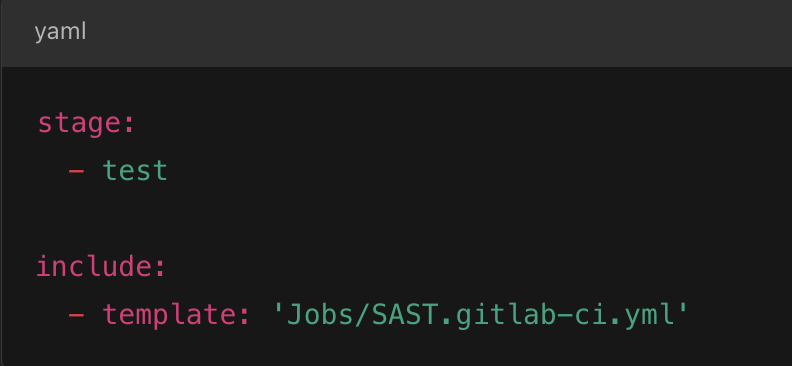This screenshot has width=792, height=366.
Task: Click the blank line above include
Action: point(396,218)
